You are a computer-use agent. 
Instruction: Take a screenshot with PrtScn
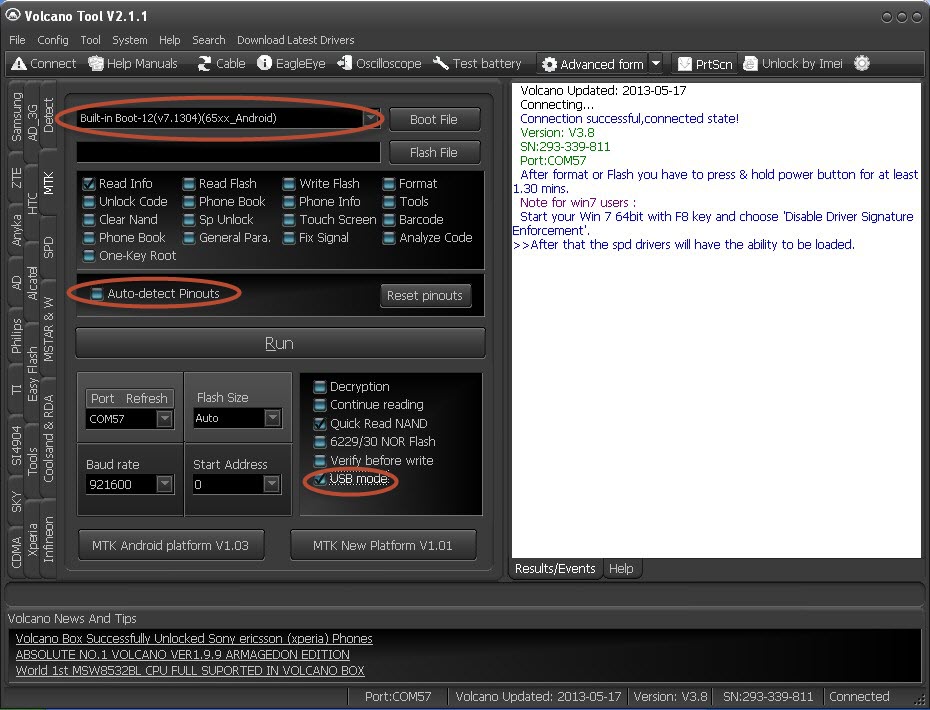705,64
